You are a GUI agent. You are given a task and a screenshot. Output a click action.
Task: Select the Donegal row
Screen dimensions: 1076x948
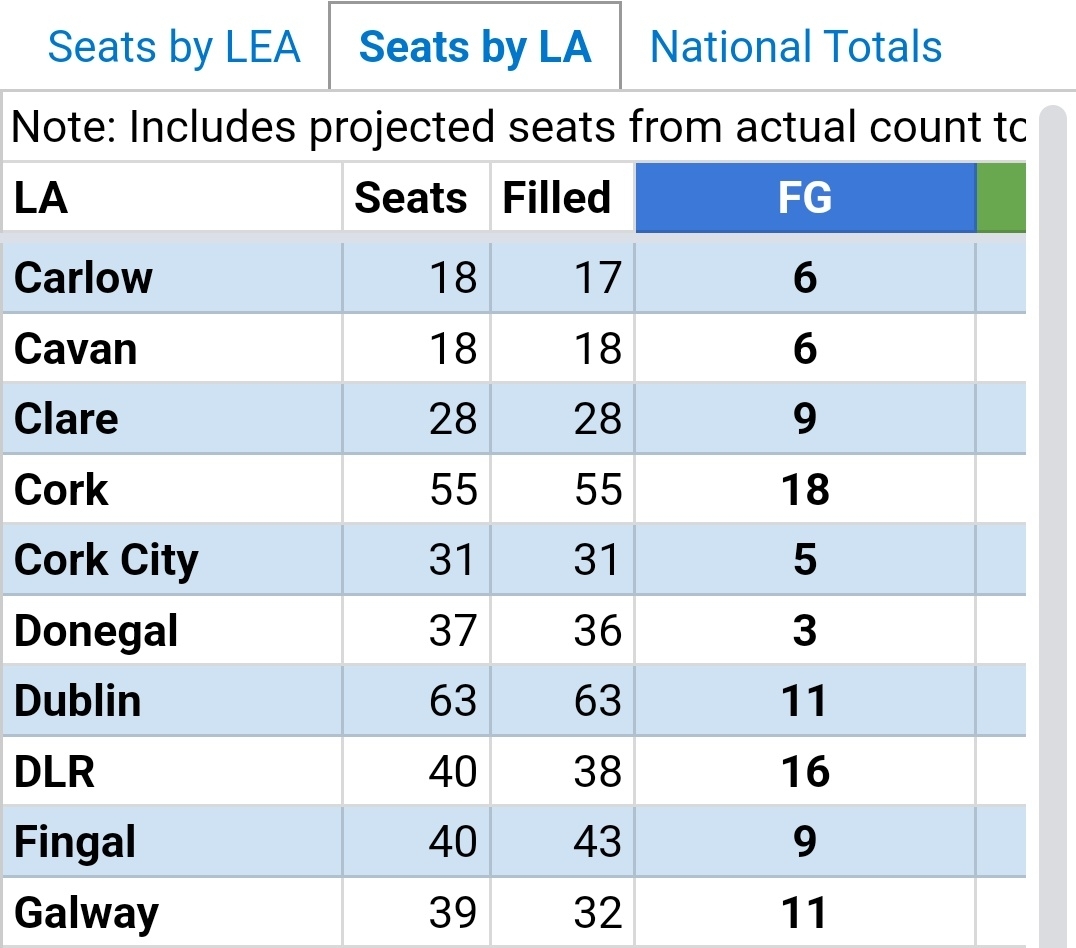(x=96, y=631)
